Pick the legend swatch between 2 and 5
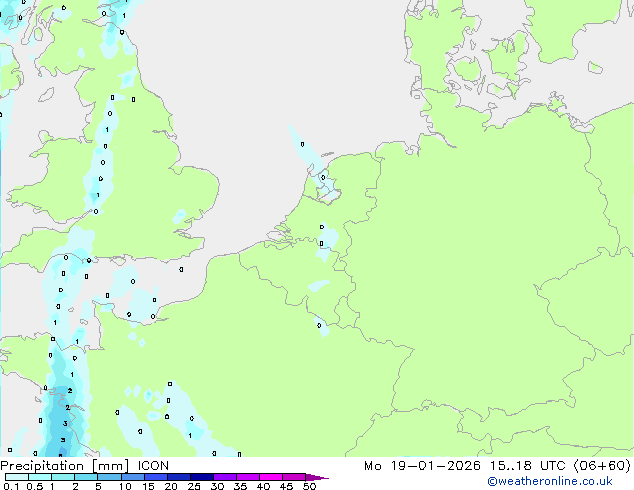The image size is (634, 490). 86,477
